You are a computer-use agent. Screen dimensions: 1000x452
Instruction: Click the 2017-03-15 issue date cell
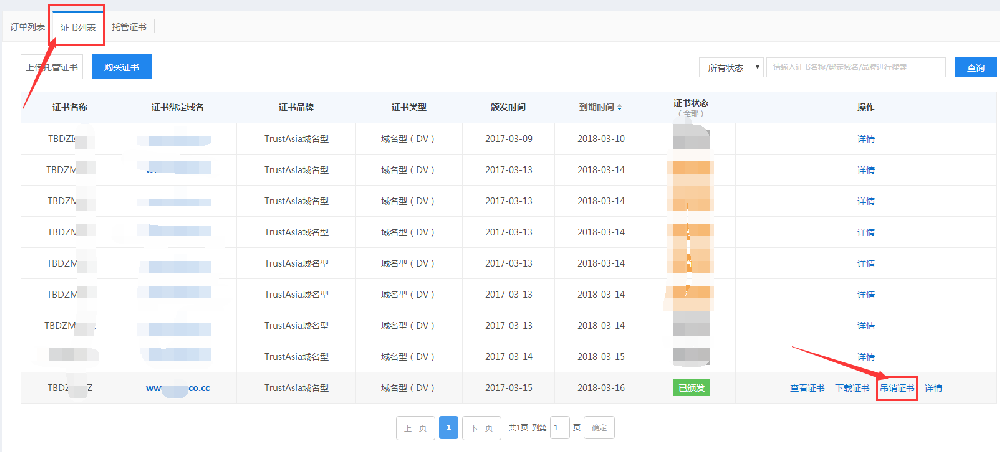[x=508, y=388]
